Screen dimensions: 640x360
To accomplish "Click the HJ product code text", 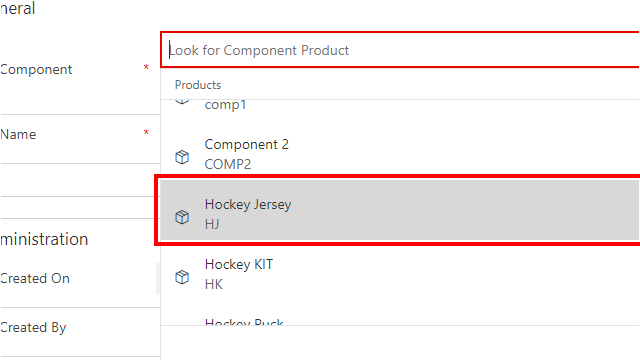I will tap(212, 224).
